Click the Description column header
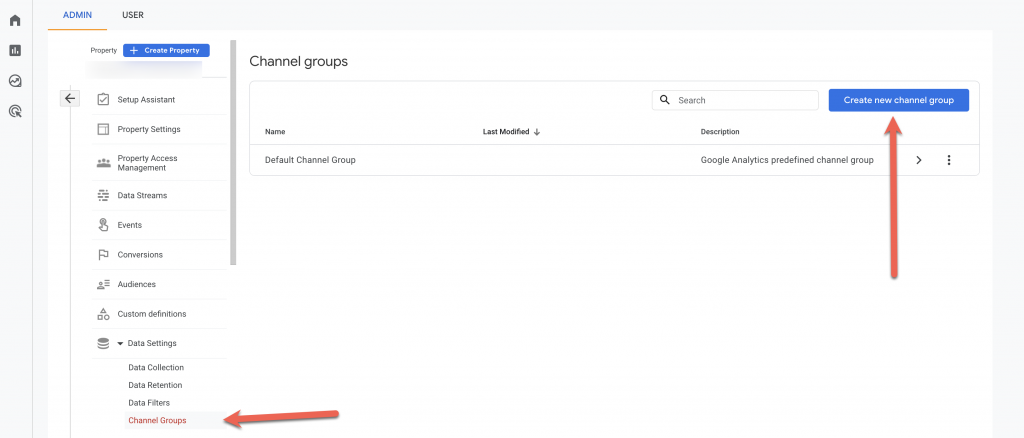 (720, 132)
